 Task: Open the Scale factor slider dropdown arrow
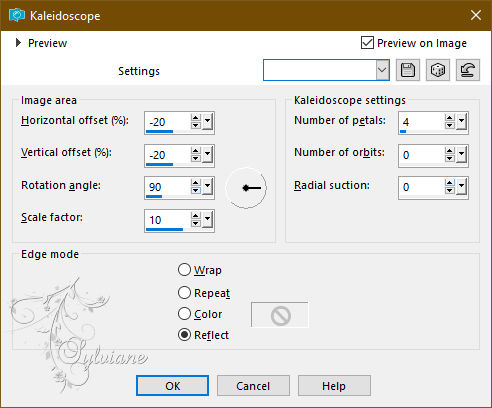[208, 219]
